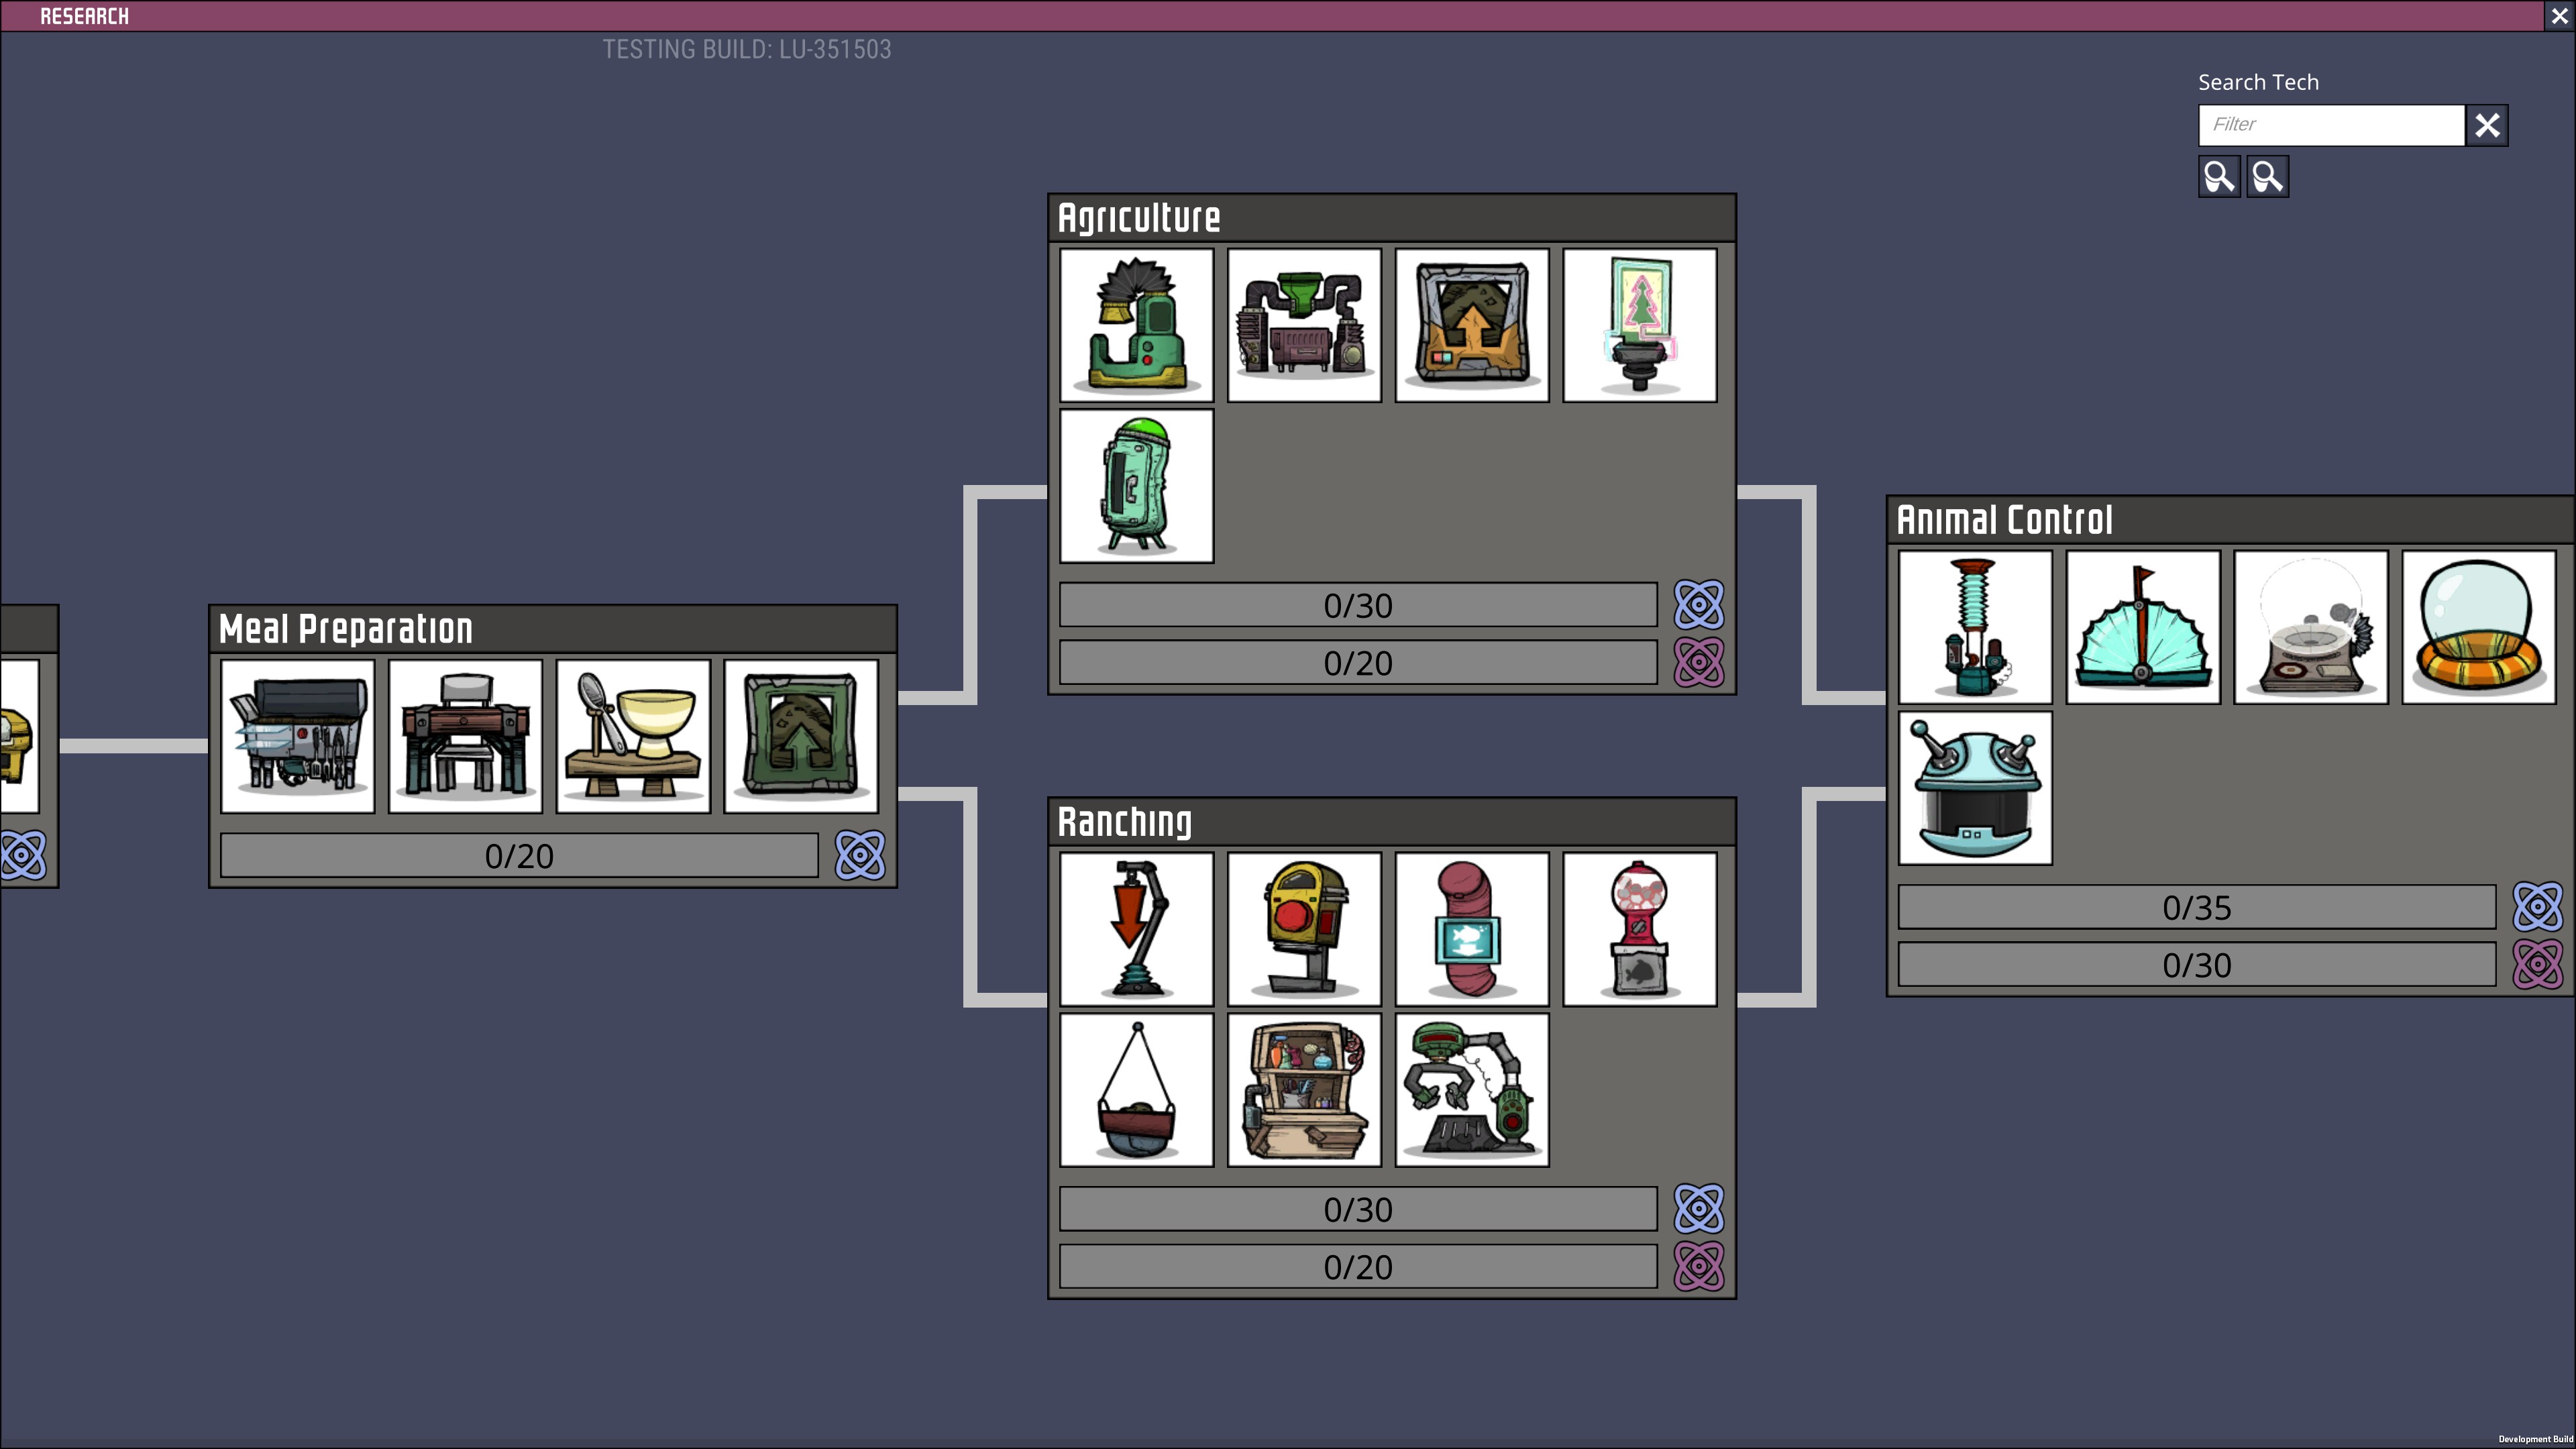
Task: Click the second magnifier zoom button
Action: coord(2267,177)
